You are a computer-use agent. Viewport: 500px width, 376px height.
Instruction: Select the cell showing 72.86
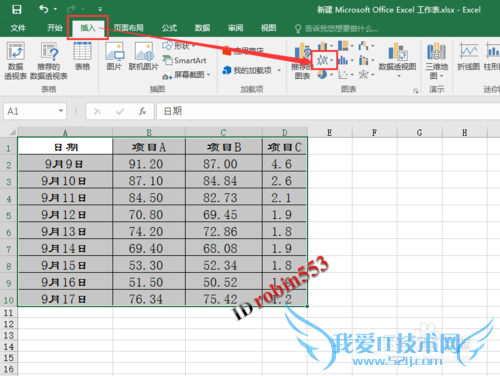click(x=224, y=231)
